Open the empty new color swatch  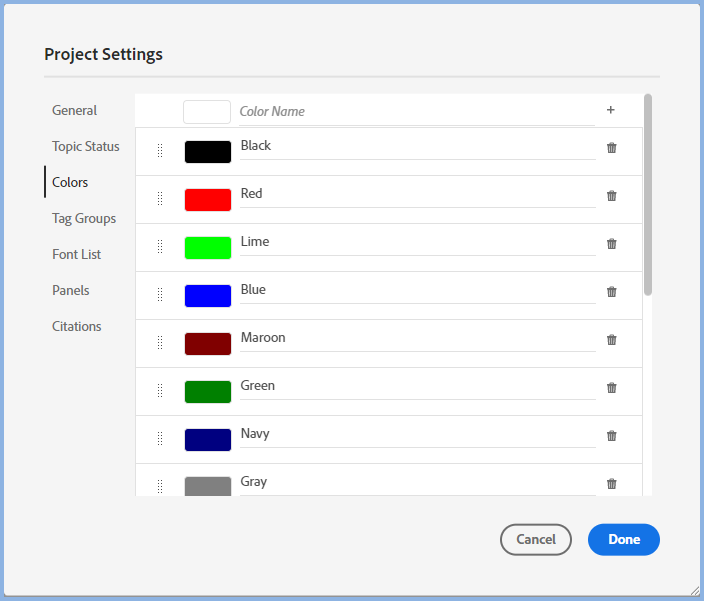point(207,112)
